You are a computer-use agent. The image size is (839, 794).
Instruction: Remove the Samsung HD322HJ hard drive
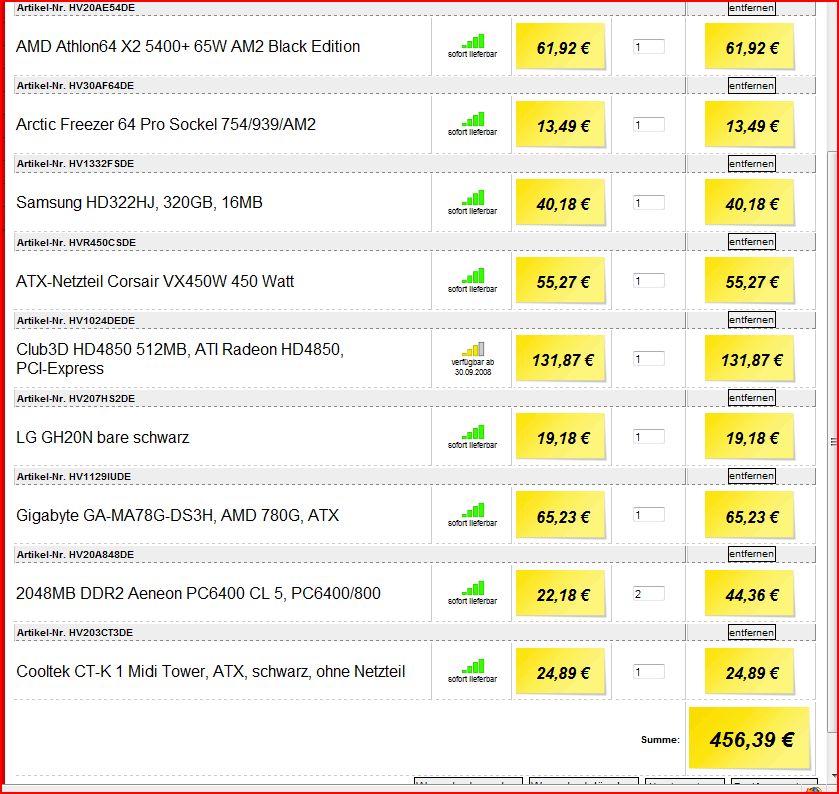click(751, 164)
